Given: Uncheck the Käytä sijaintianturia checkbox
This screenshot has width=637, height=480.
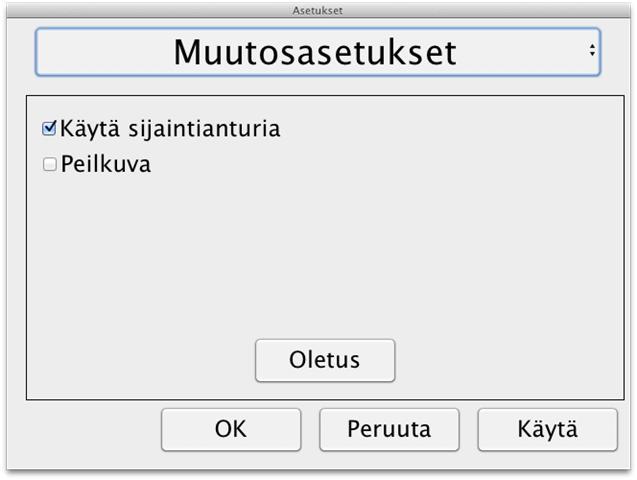Looking at the screenshot, I should pyautogui.click(x=49, y=128).
